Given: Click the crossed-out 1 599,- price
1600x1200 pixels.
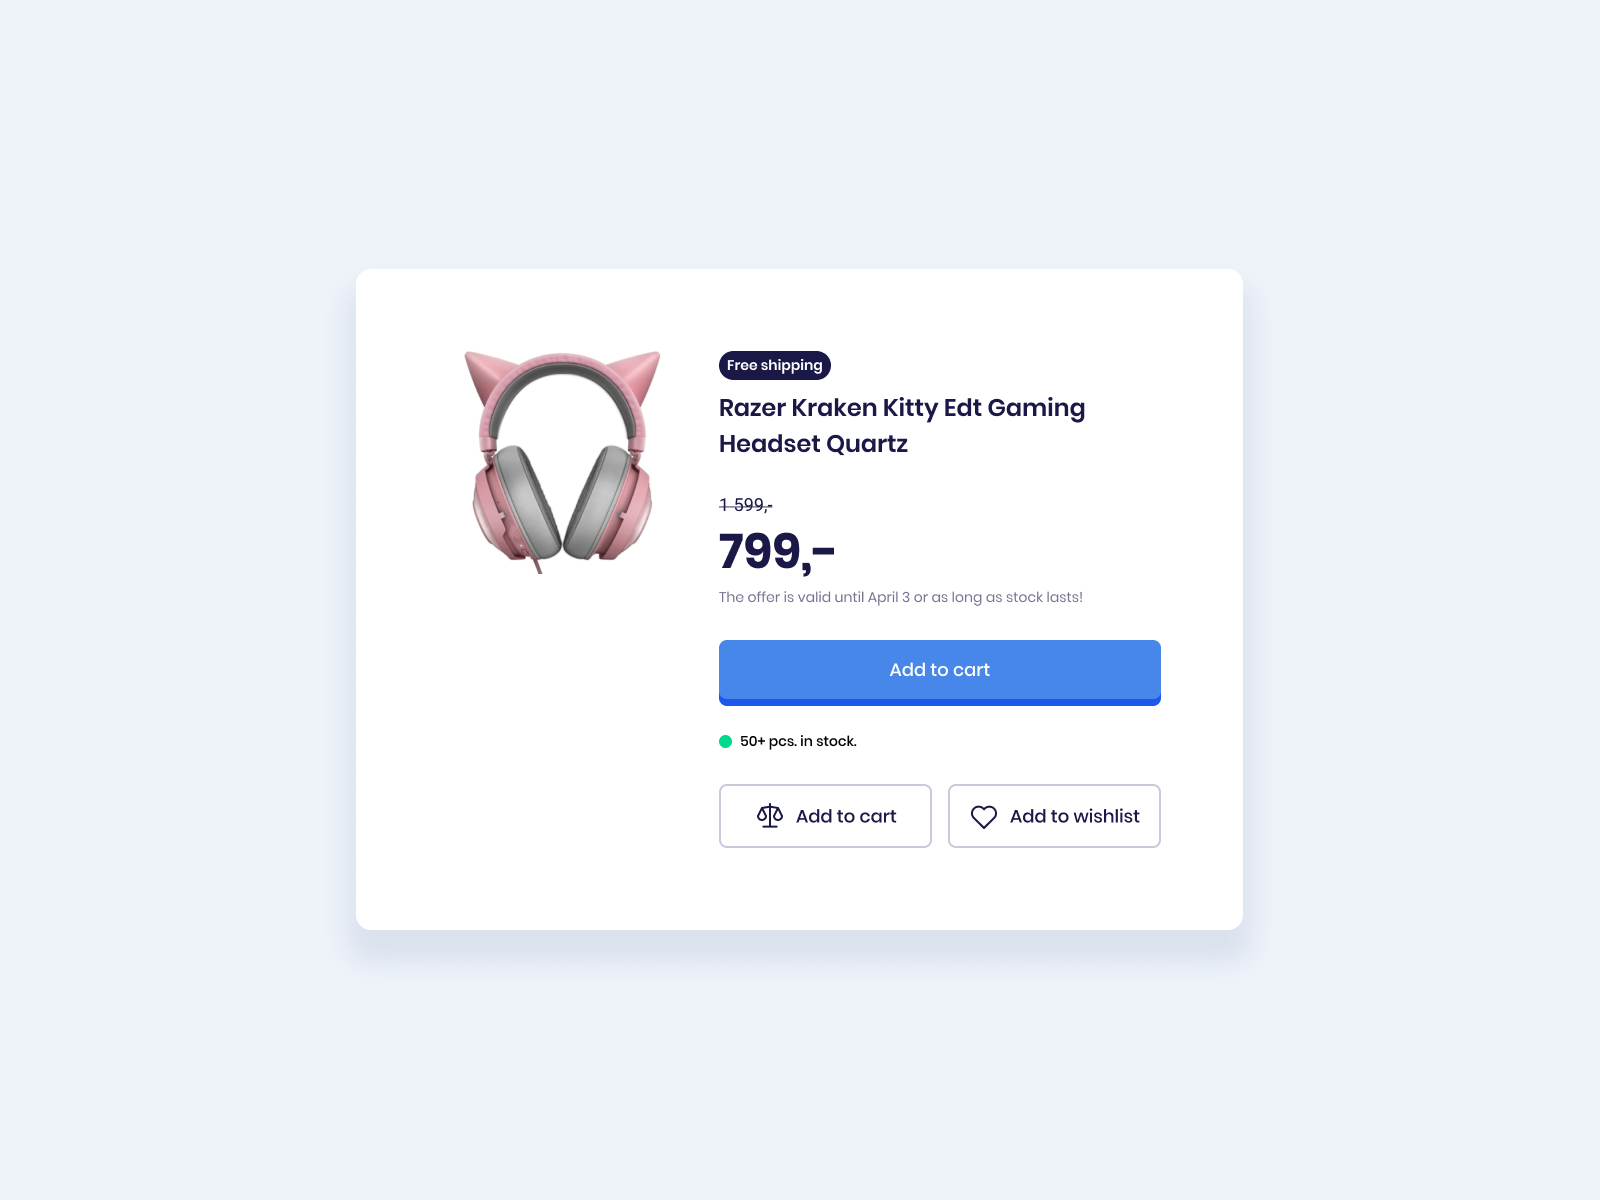Looking at the screenshot, I should coord(746,505).
